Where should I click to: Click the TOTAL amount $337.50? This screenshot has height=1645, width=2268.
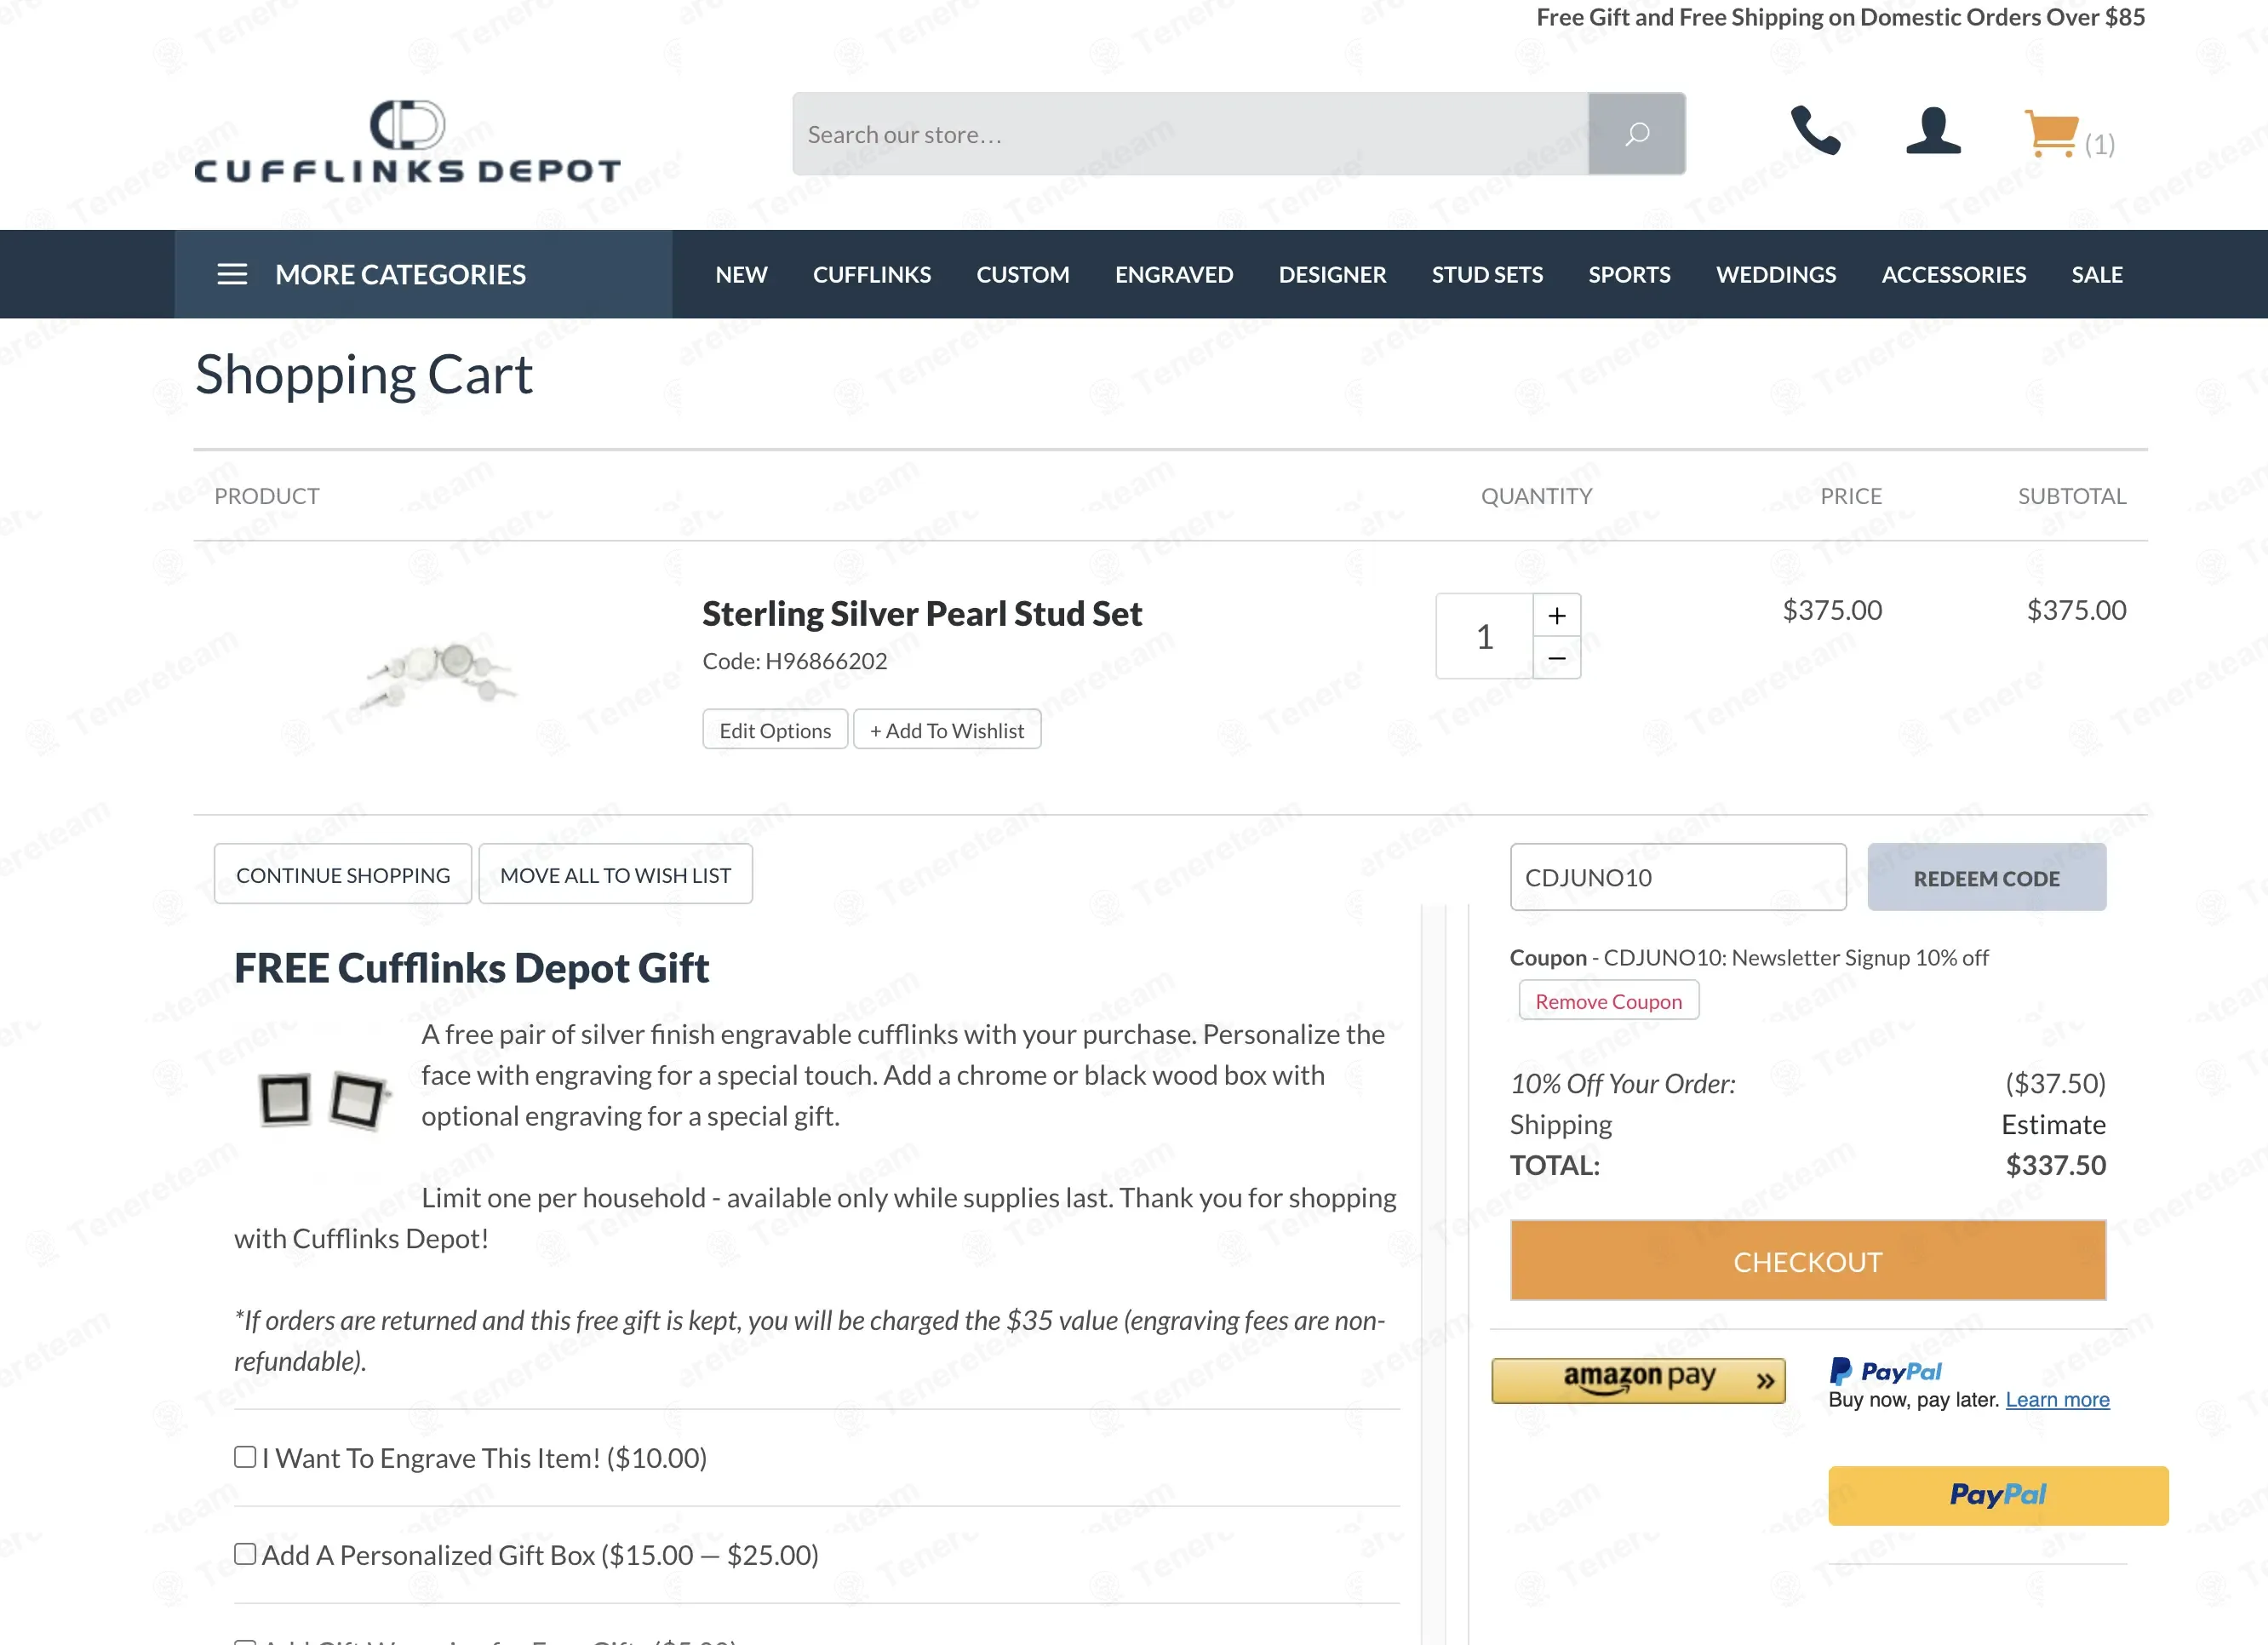point(2055,1165)
